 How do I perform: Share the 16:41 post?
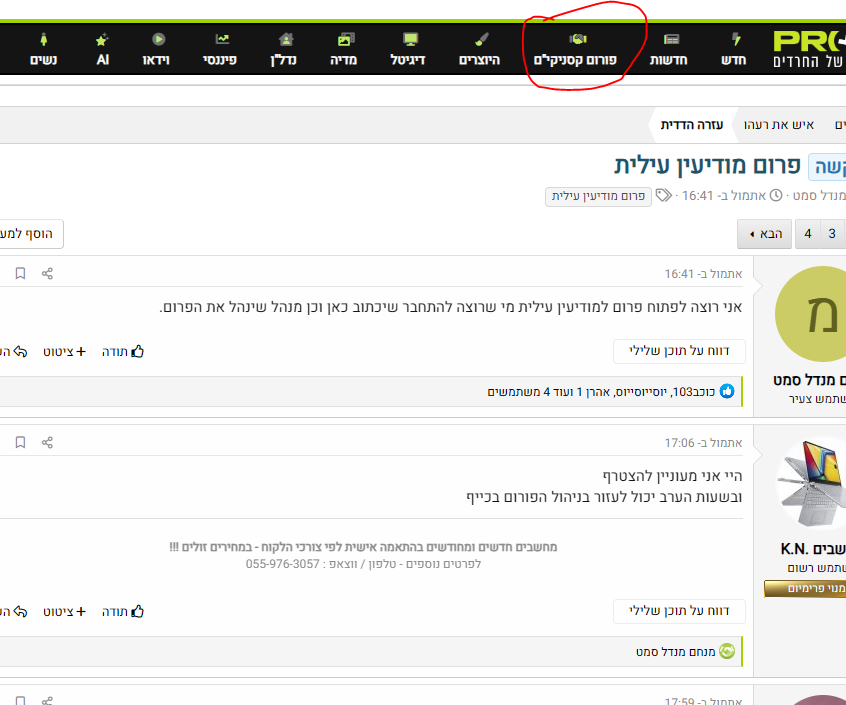(47, 273)
